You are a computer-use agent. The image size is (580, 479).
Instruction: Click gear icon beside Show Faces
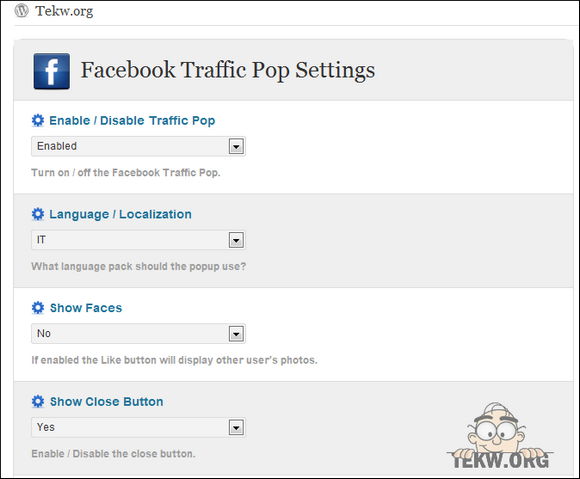38,307
